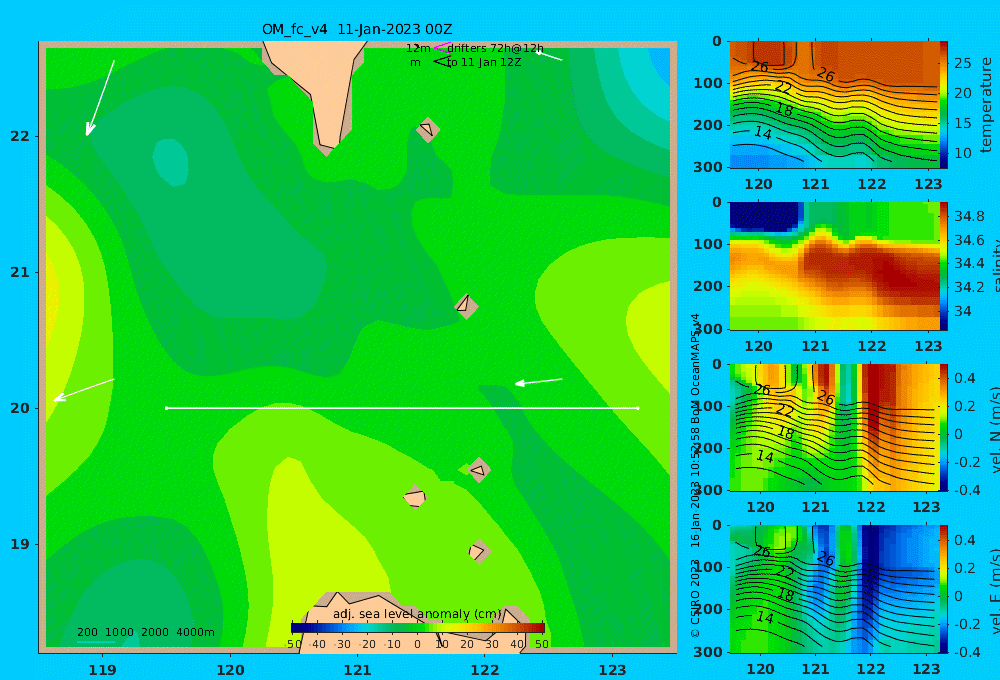This screenshot has width=1000, height=680.
Task: Click the '18' isotherm label in temperature panel
Action: [784, 110]
